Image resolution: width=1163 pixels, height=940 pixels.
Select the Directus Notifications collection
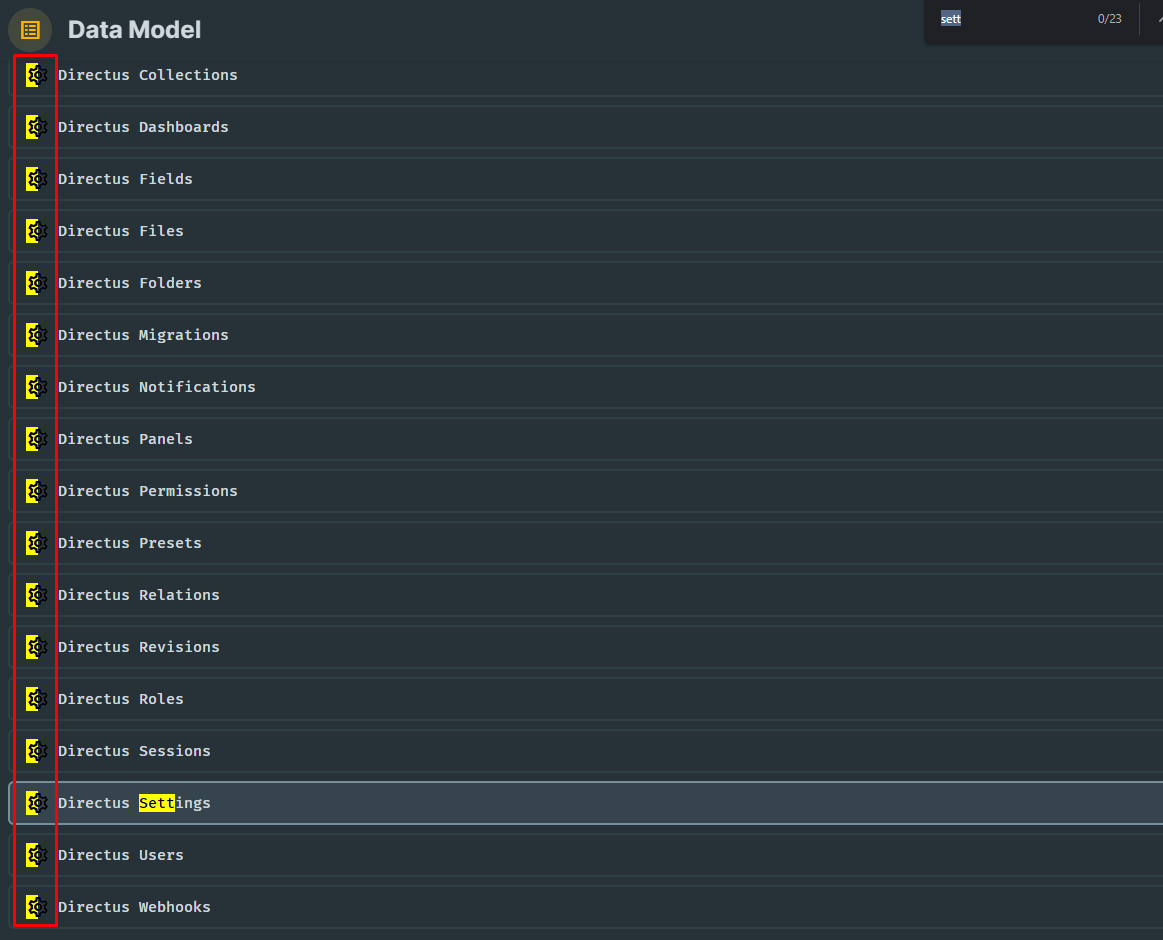tap(586, 387)
